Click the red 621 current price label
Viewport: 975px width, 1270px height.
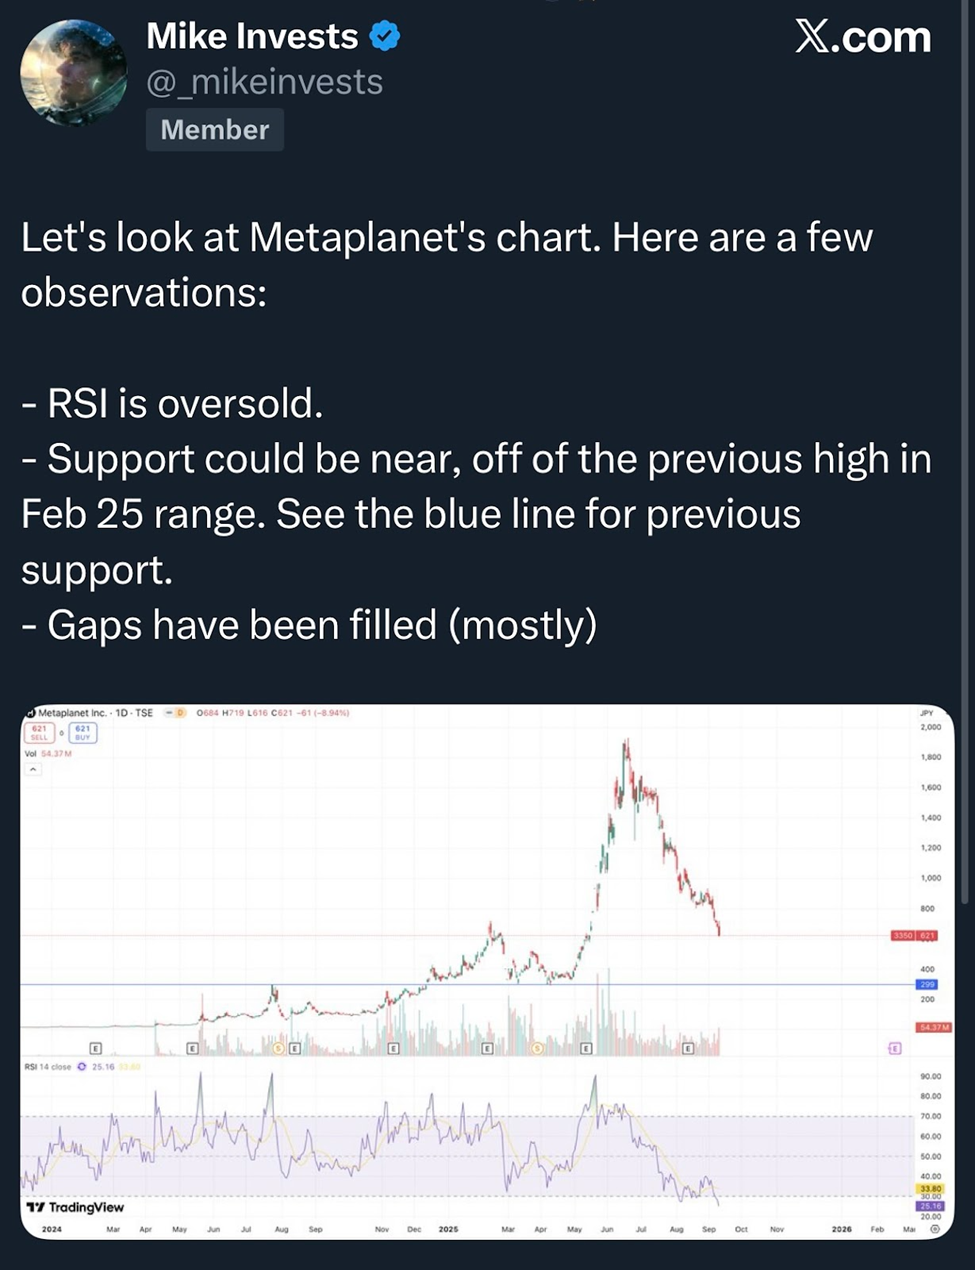click(927, 936)
